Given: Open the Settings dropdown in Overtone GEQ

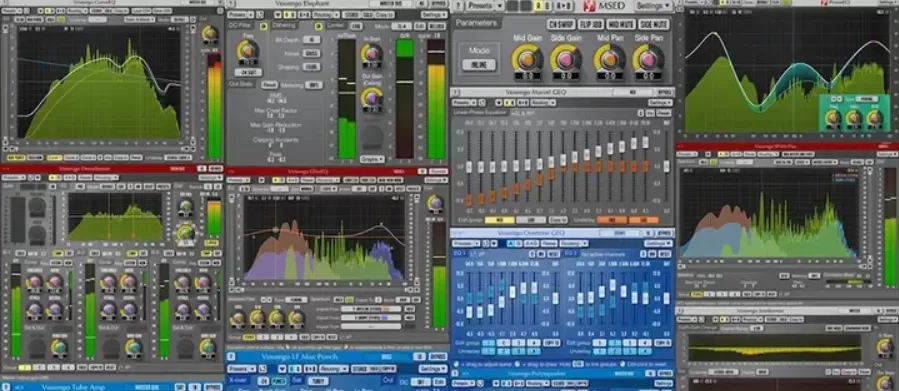Looking at the screenshot, I should (x=659, y=243).
